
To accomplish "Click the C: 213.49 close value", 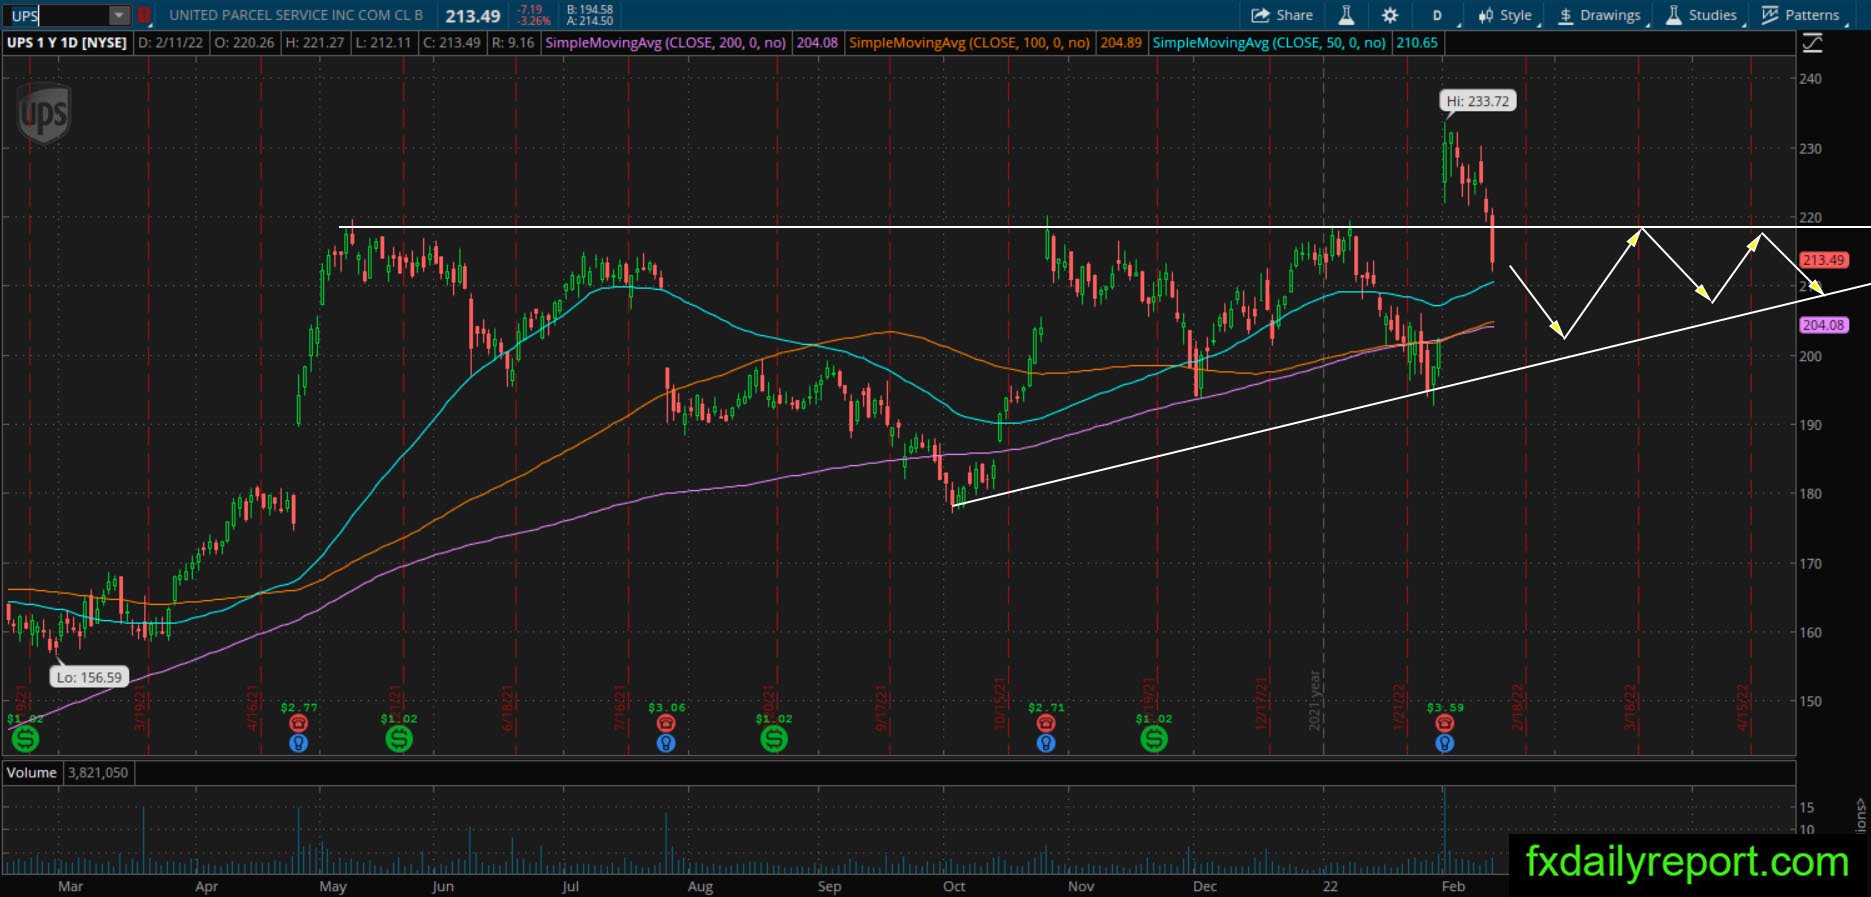I will pos(451,43).
